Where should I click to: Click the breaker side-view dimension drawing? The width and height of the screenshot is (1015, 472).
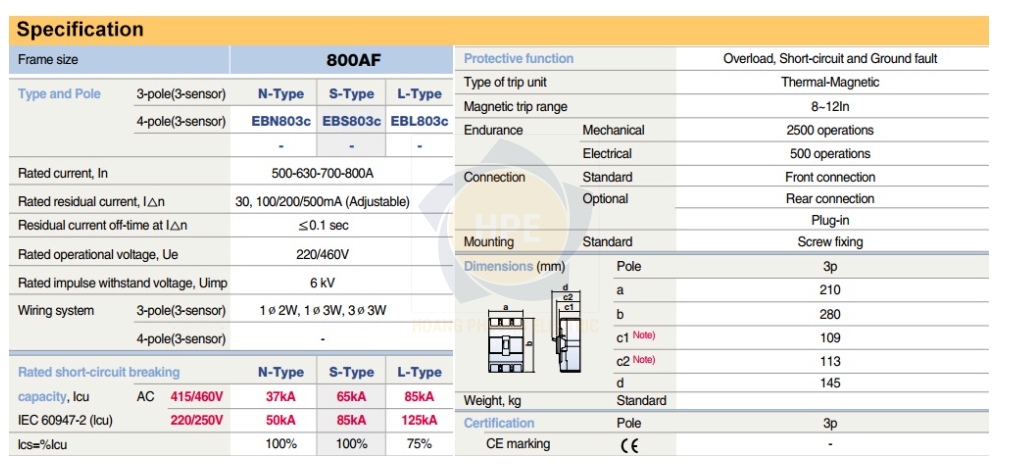pyautogui.click(x=564, y=328)
